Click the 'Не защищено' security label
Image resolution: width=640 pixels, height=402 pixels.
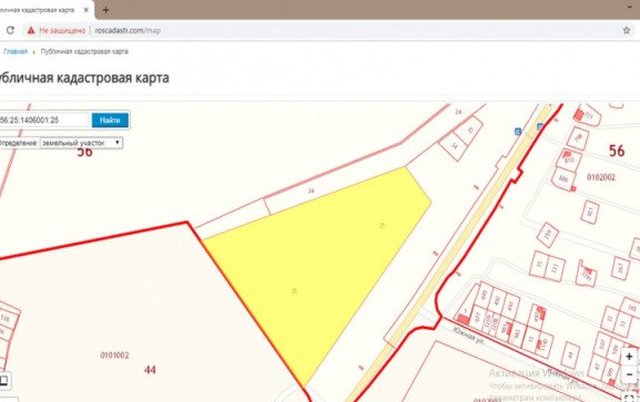click(62, 31)
